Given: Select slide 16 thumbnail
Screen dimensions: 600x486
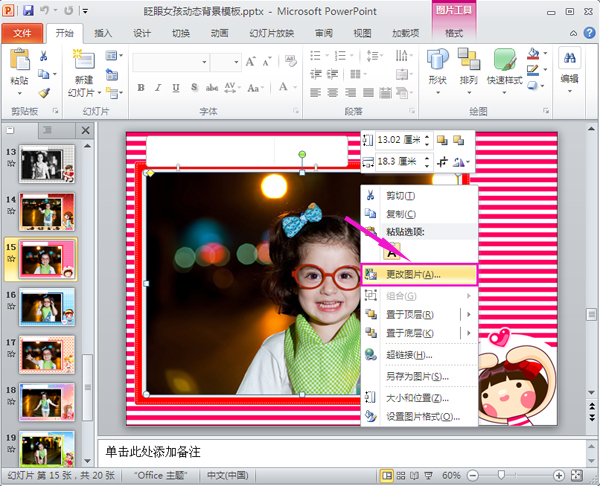Looking at the screenshot, I should pyautogui.click(x=47, y=307).
